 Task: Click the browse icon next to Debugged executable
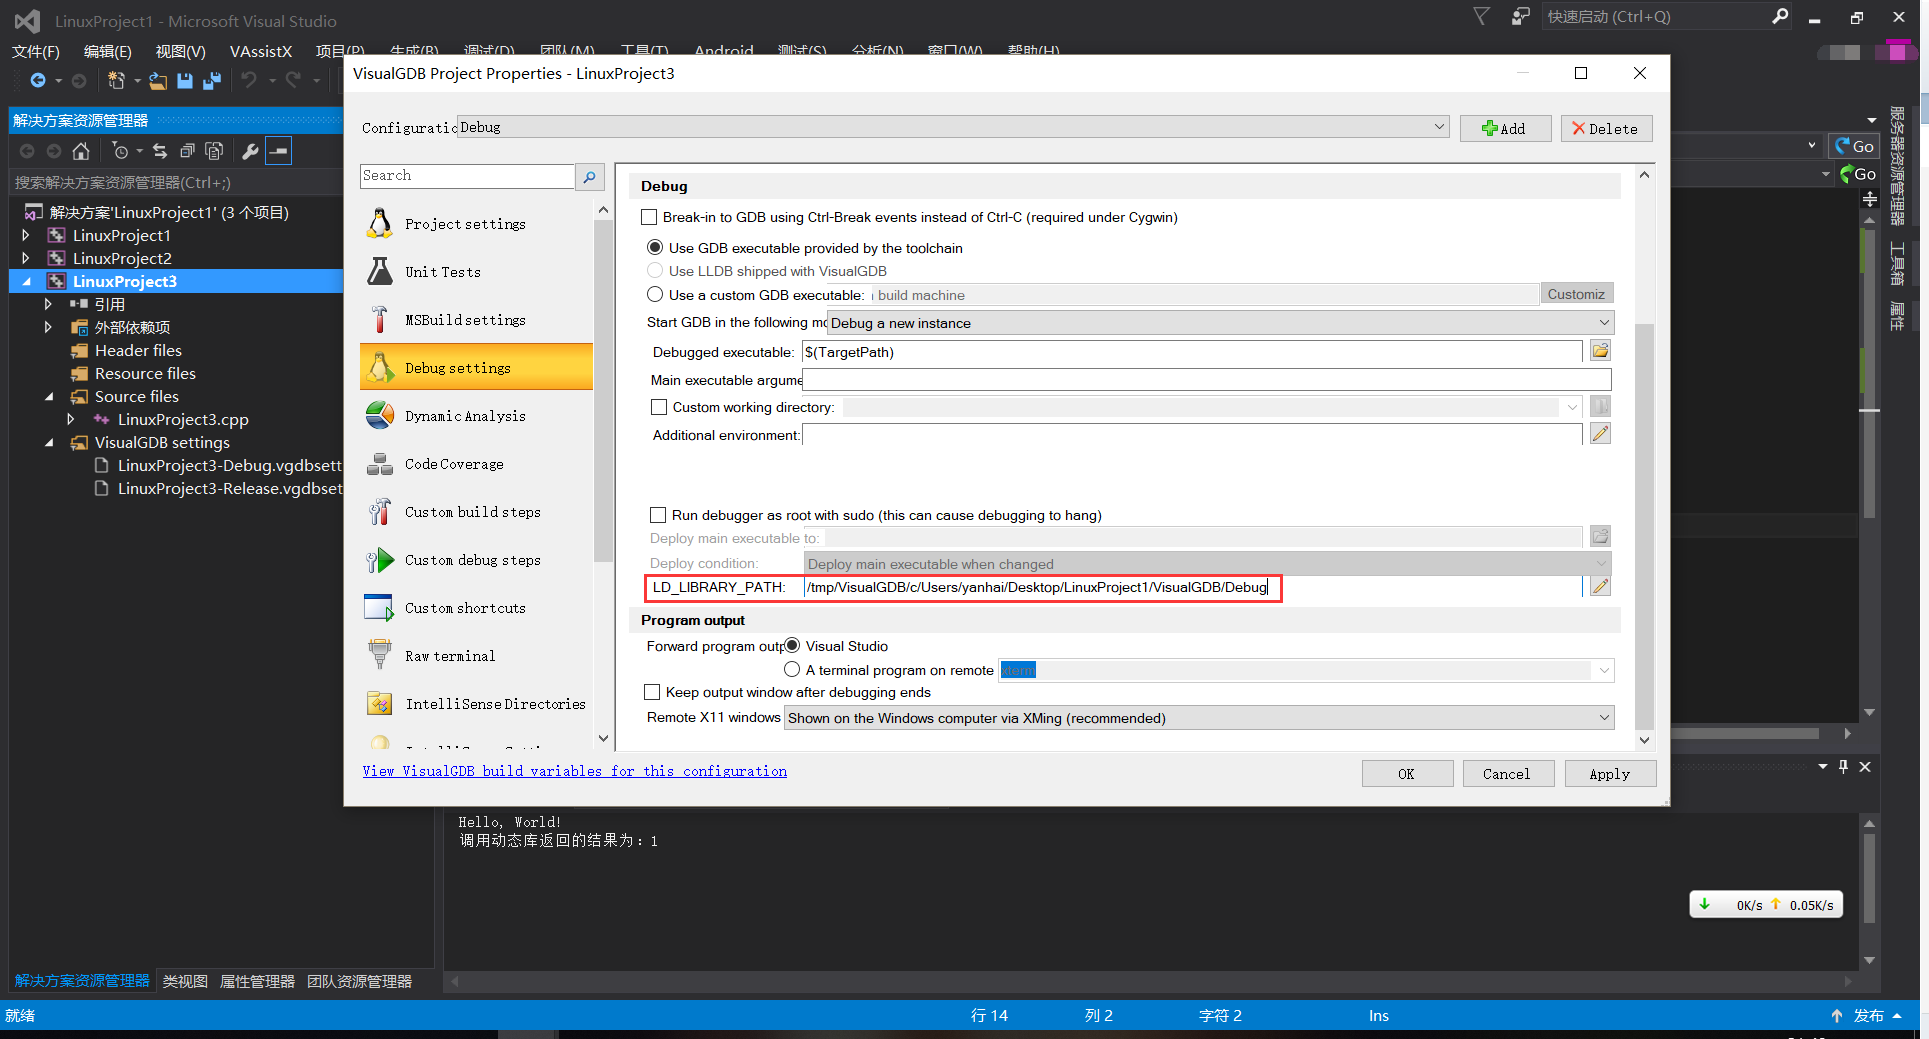tap(1599, 350)
